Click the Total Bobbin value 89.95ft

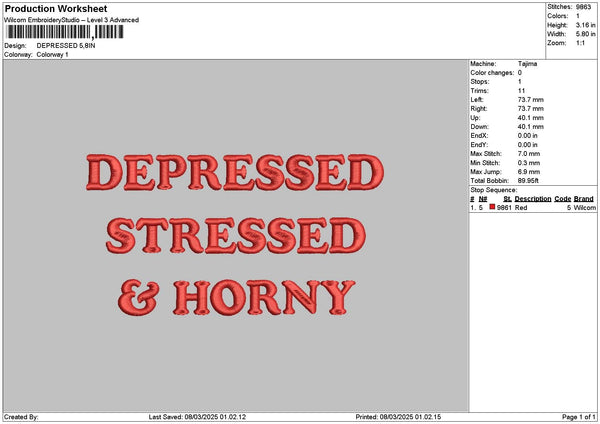pos(528,181)
